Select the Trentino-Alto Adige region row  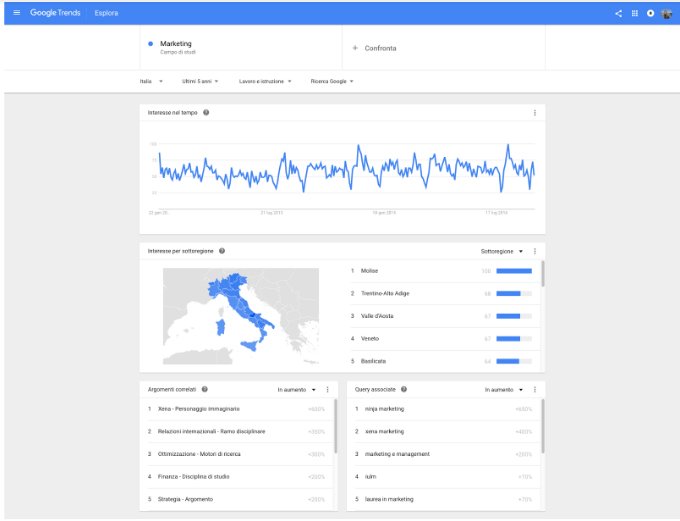(x=444, y=294)
